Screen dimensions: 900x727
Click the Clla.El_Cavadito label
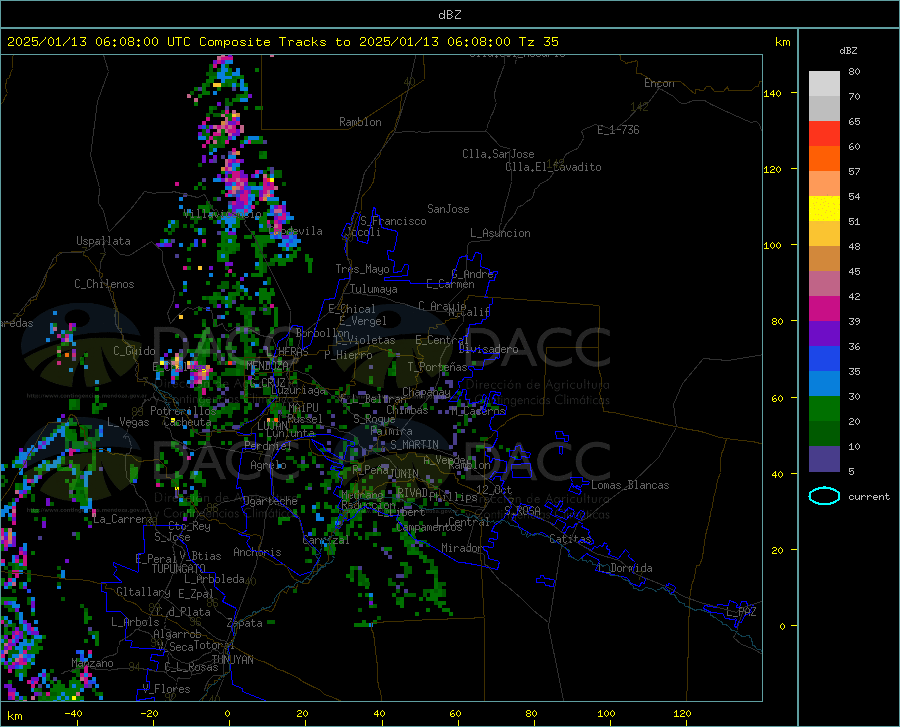click(x=553, y=167)
